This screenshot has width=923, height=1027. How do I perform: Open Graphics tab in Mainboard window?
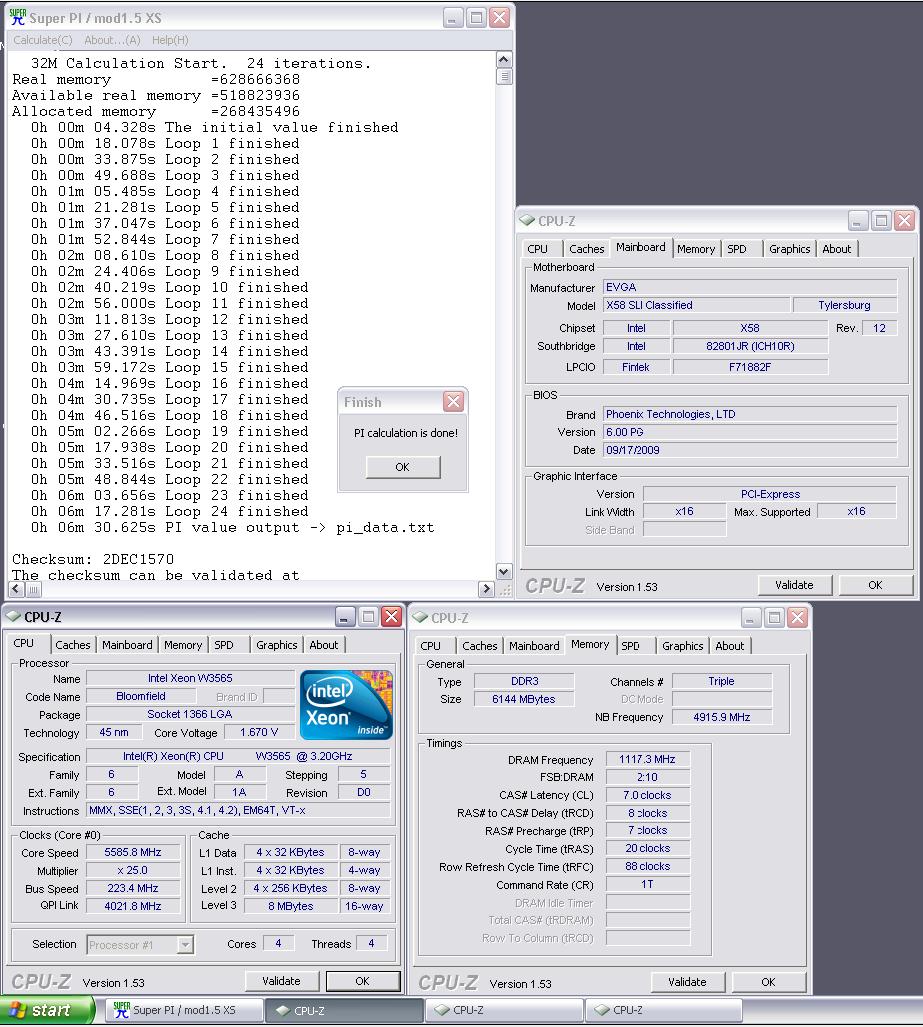click(789, 249)
